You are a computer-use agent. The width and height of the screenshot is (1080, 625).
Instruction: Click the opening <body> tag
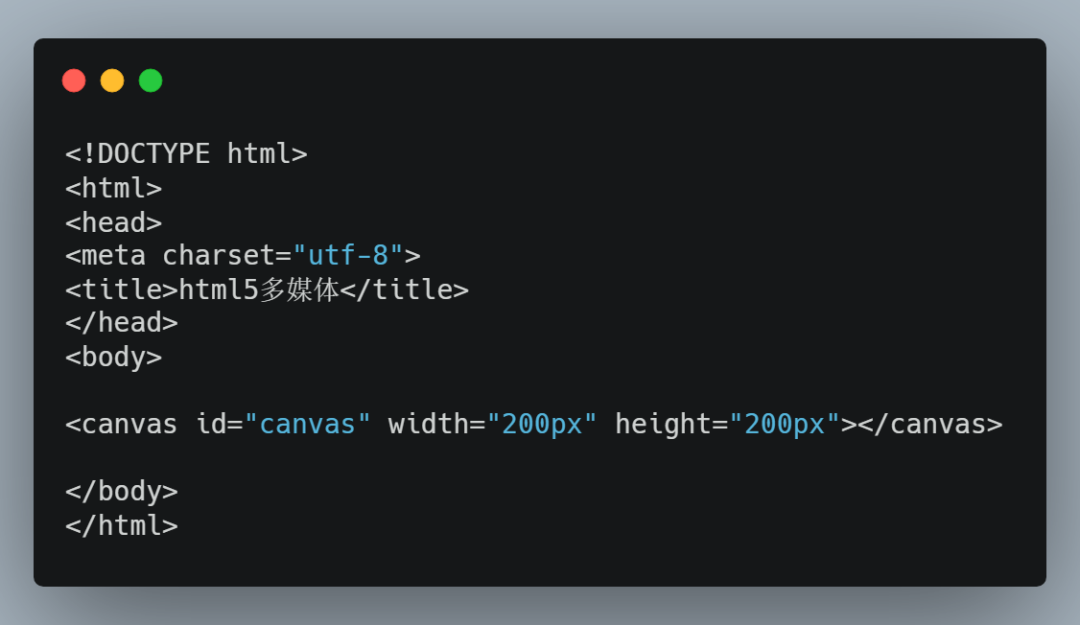click(113, 357)
